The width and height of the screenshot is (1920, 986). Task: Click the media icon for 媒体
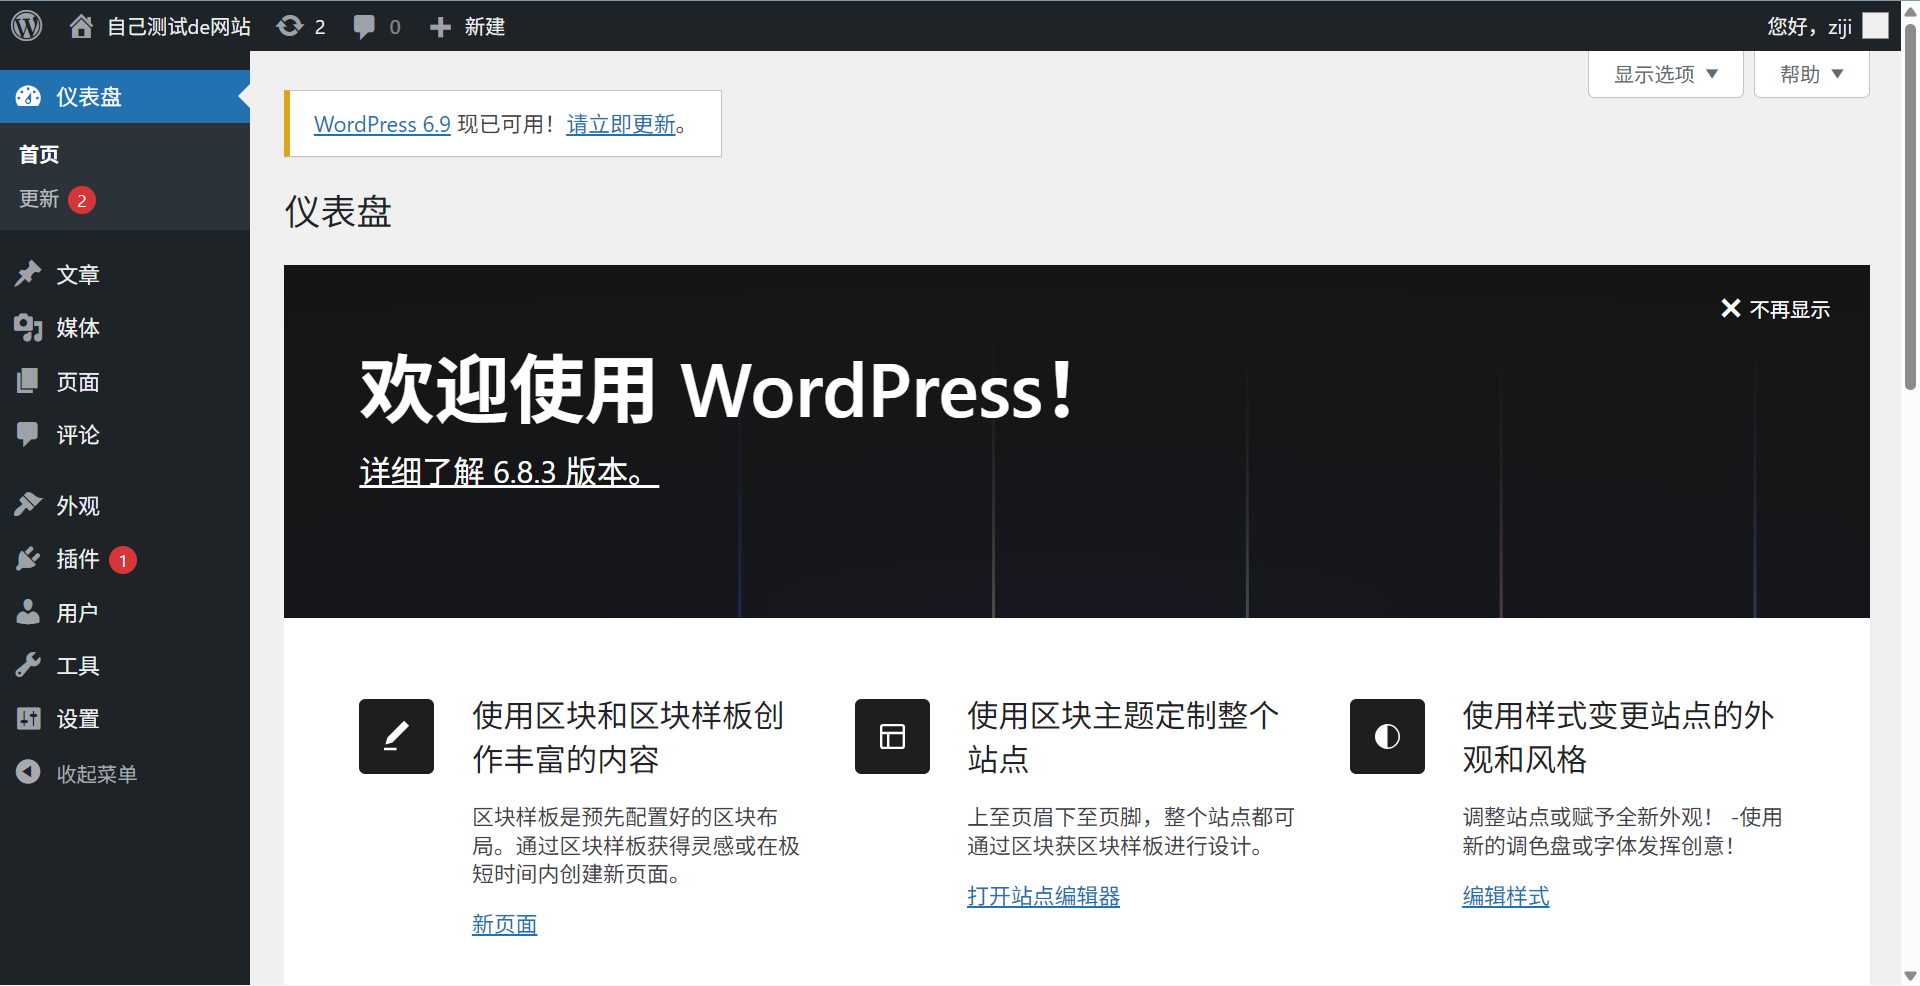point(28,327)
